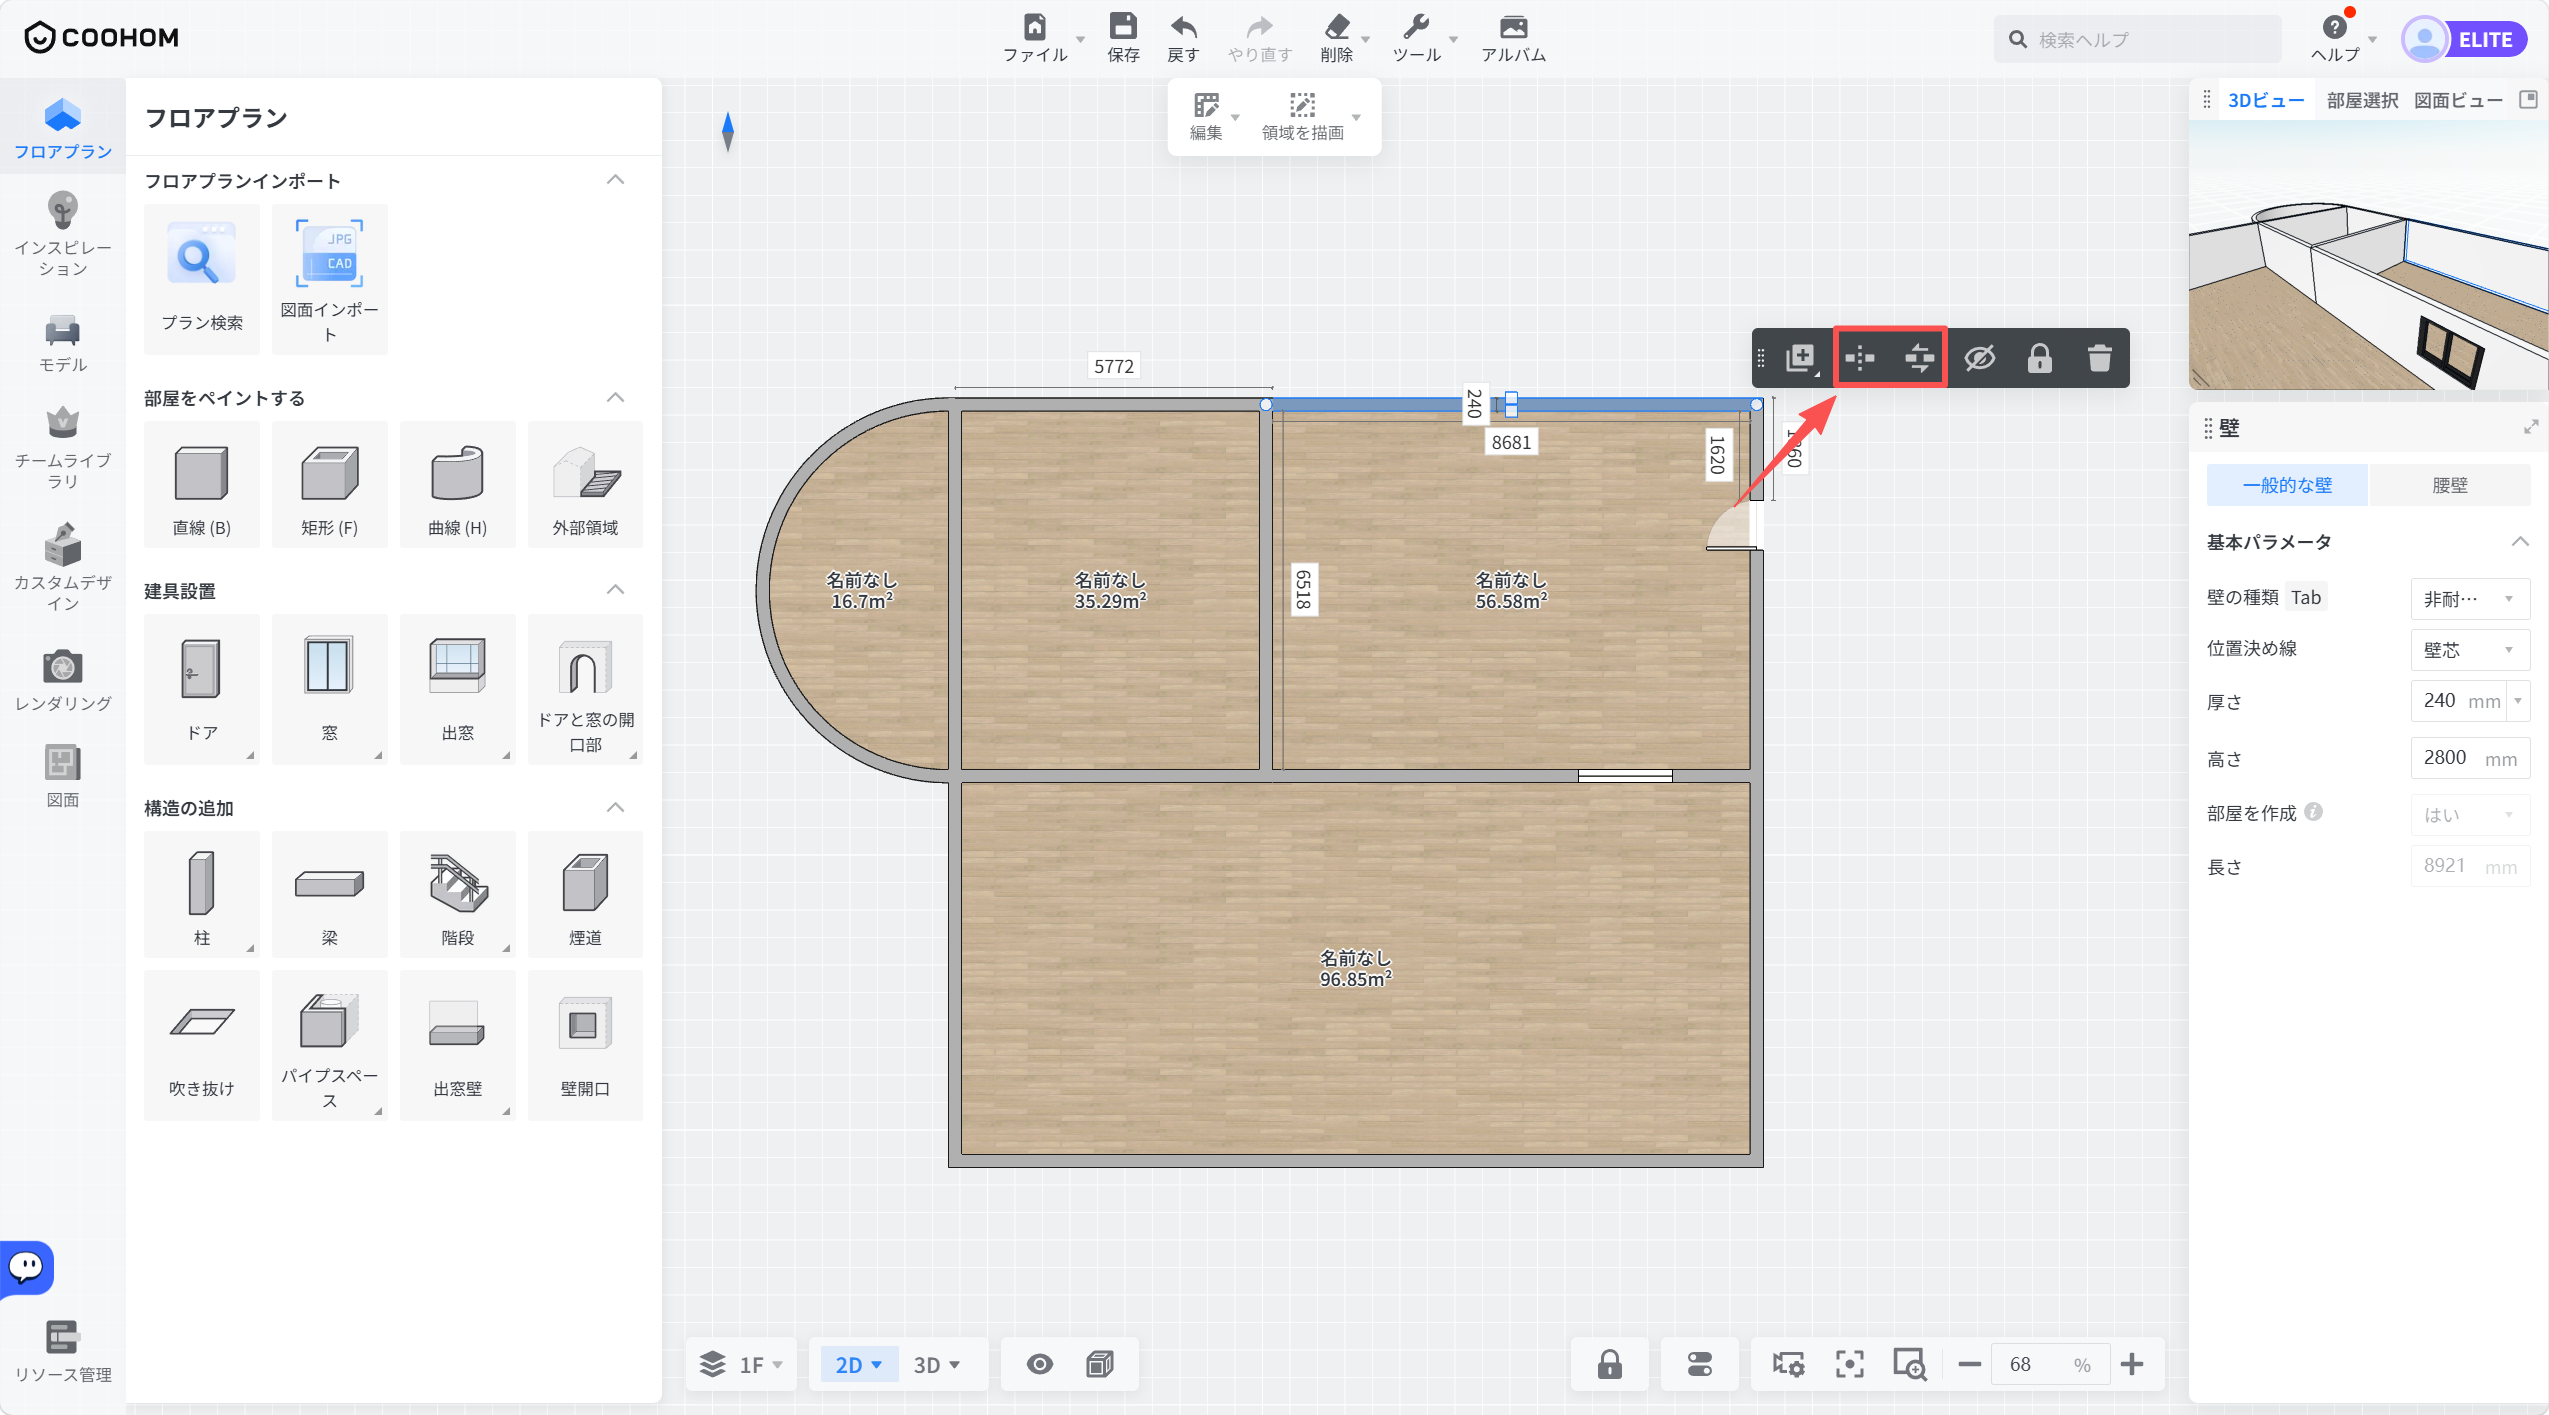Select the 腰壁 wall type

[x=2449, y=485]
